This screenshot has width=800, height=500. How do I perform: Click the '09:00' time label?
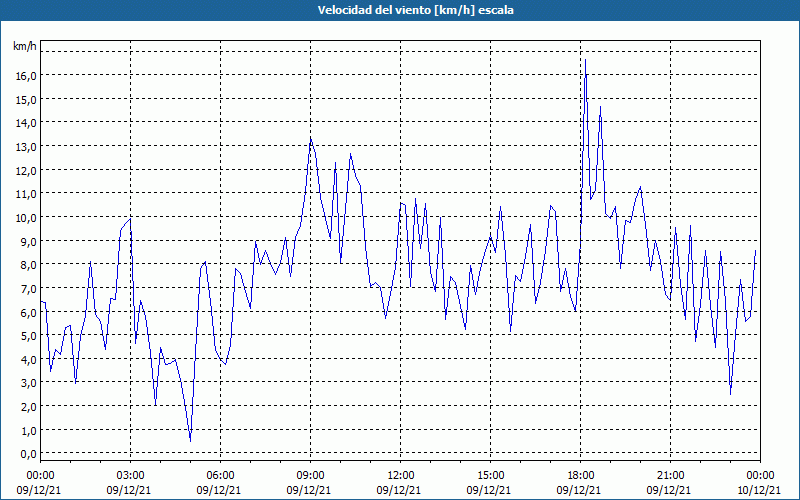[x=310, y=476]
